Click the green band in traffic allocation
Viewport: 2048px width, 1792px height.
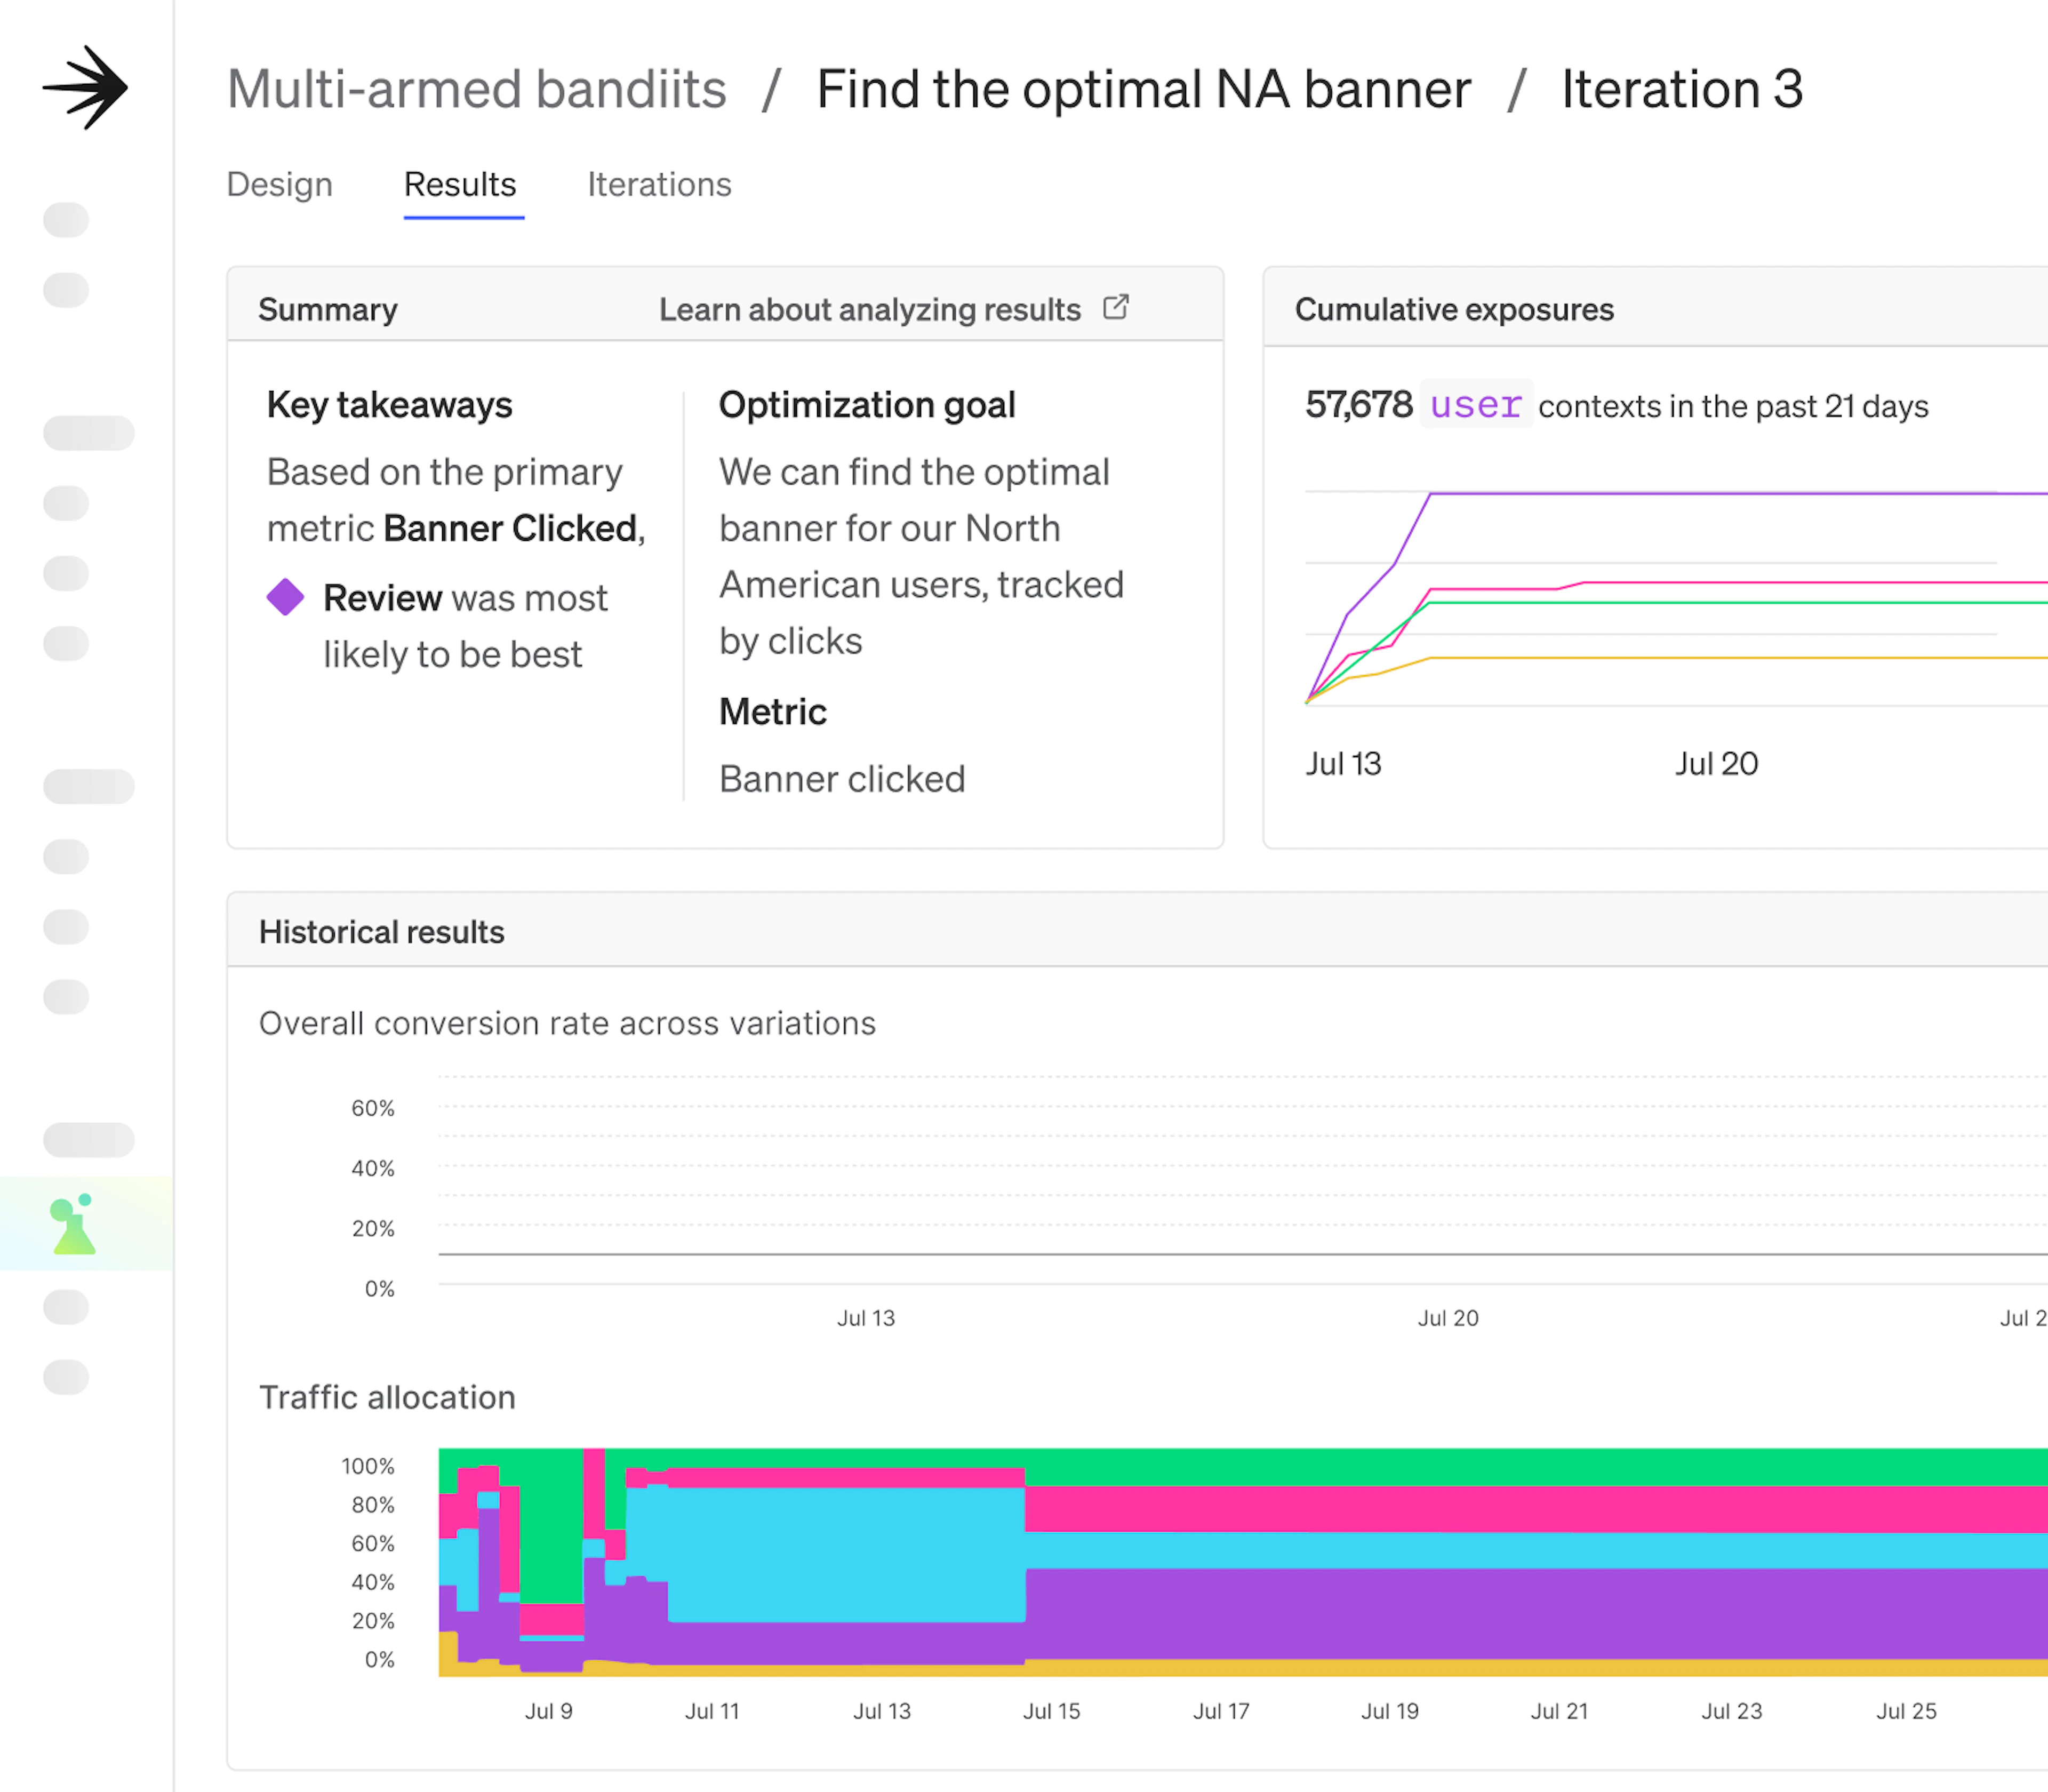pos(1500,1466)
